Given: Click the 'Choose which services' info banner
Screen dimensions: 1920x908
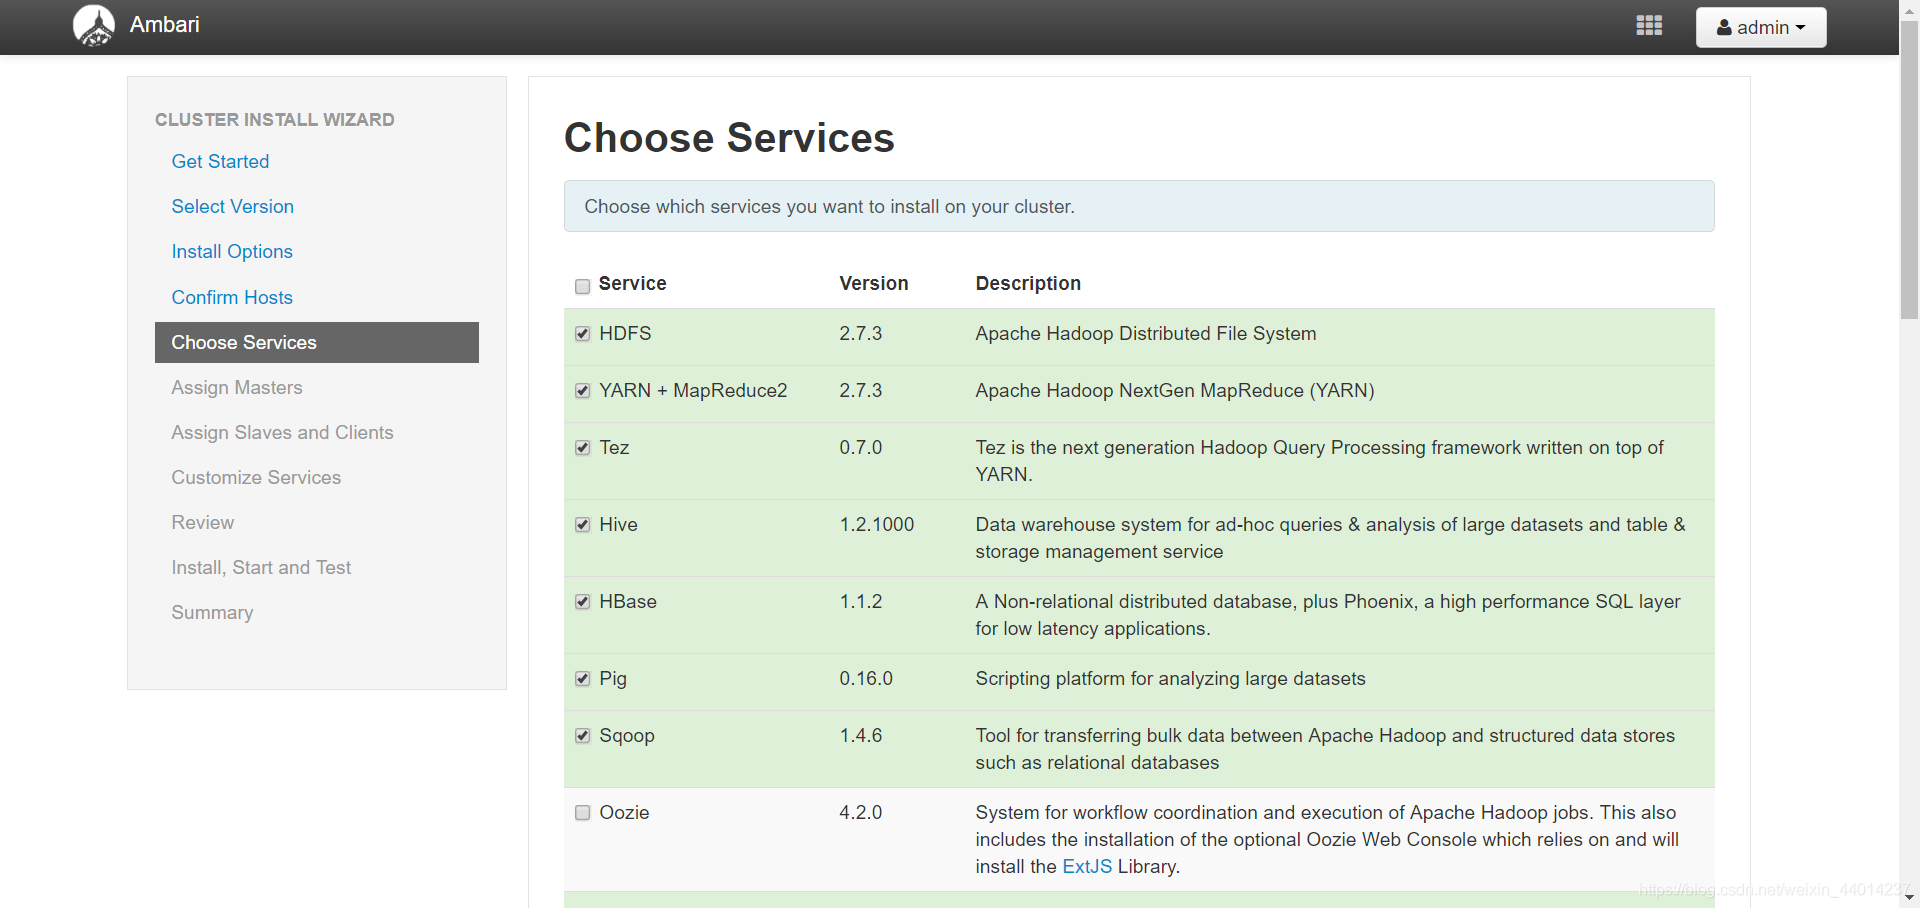Looking at the screenshot, I should click(1139, 206).
